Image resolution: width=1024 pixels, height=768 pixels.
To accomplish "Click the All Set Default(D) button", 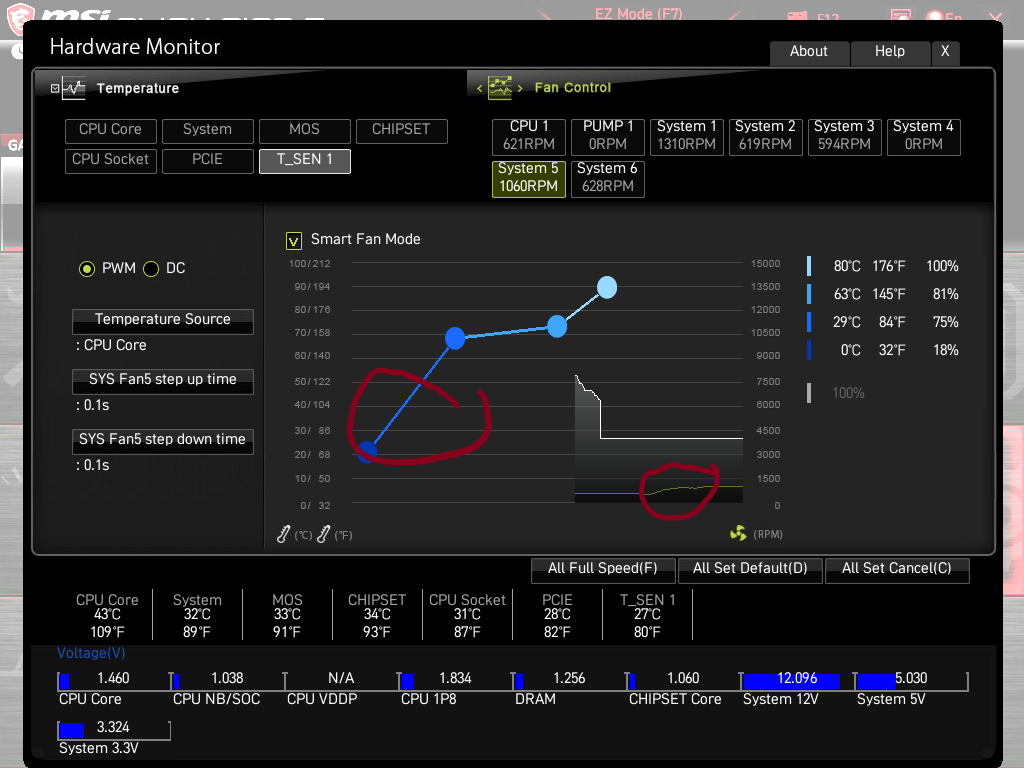I will [750, 569].
